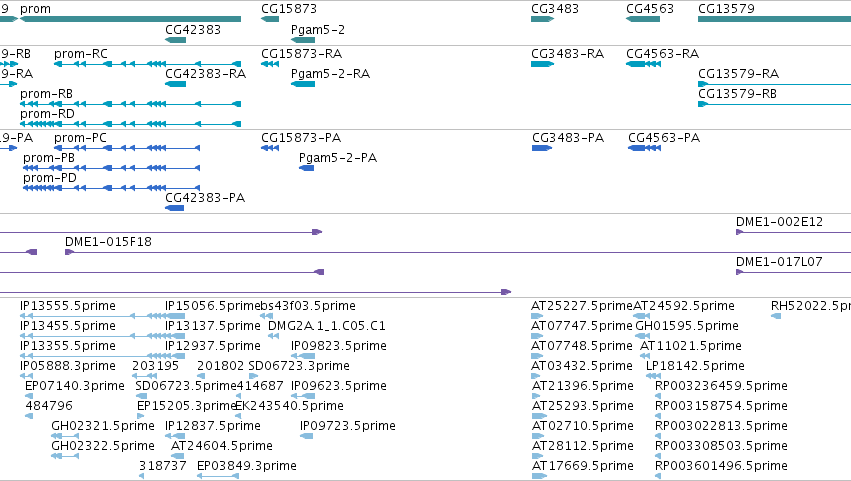
Task: Click the prom gene feature bar
Action: coord(130,19)
